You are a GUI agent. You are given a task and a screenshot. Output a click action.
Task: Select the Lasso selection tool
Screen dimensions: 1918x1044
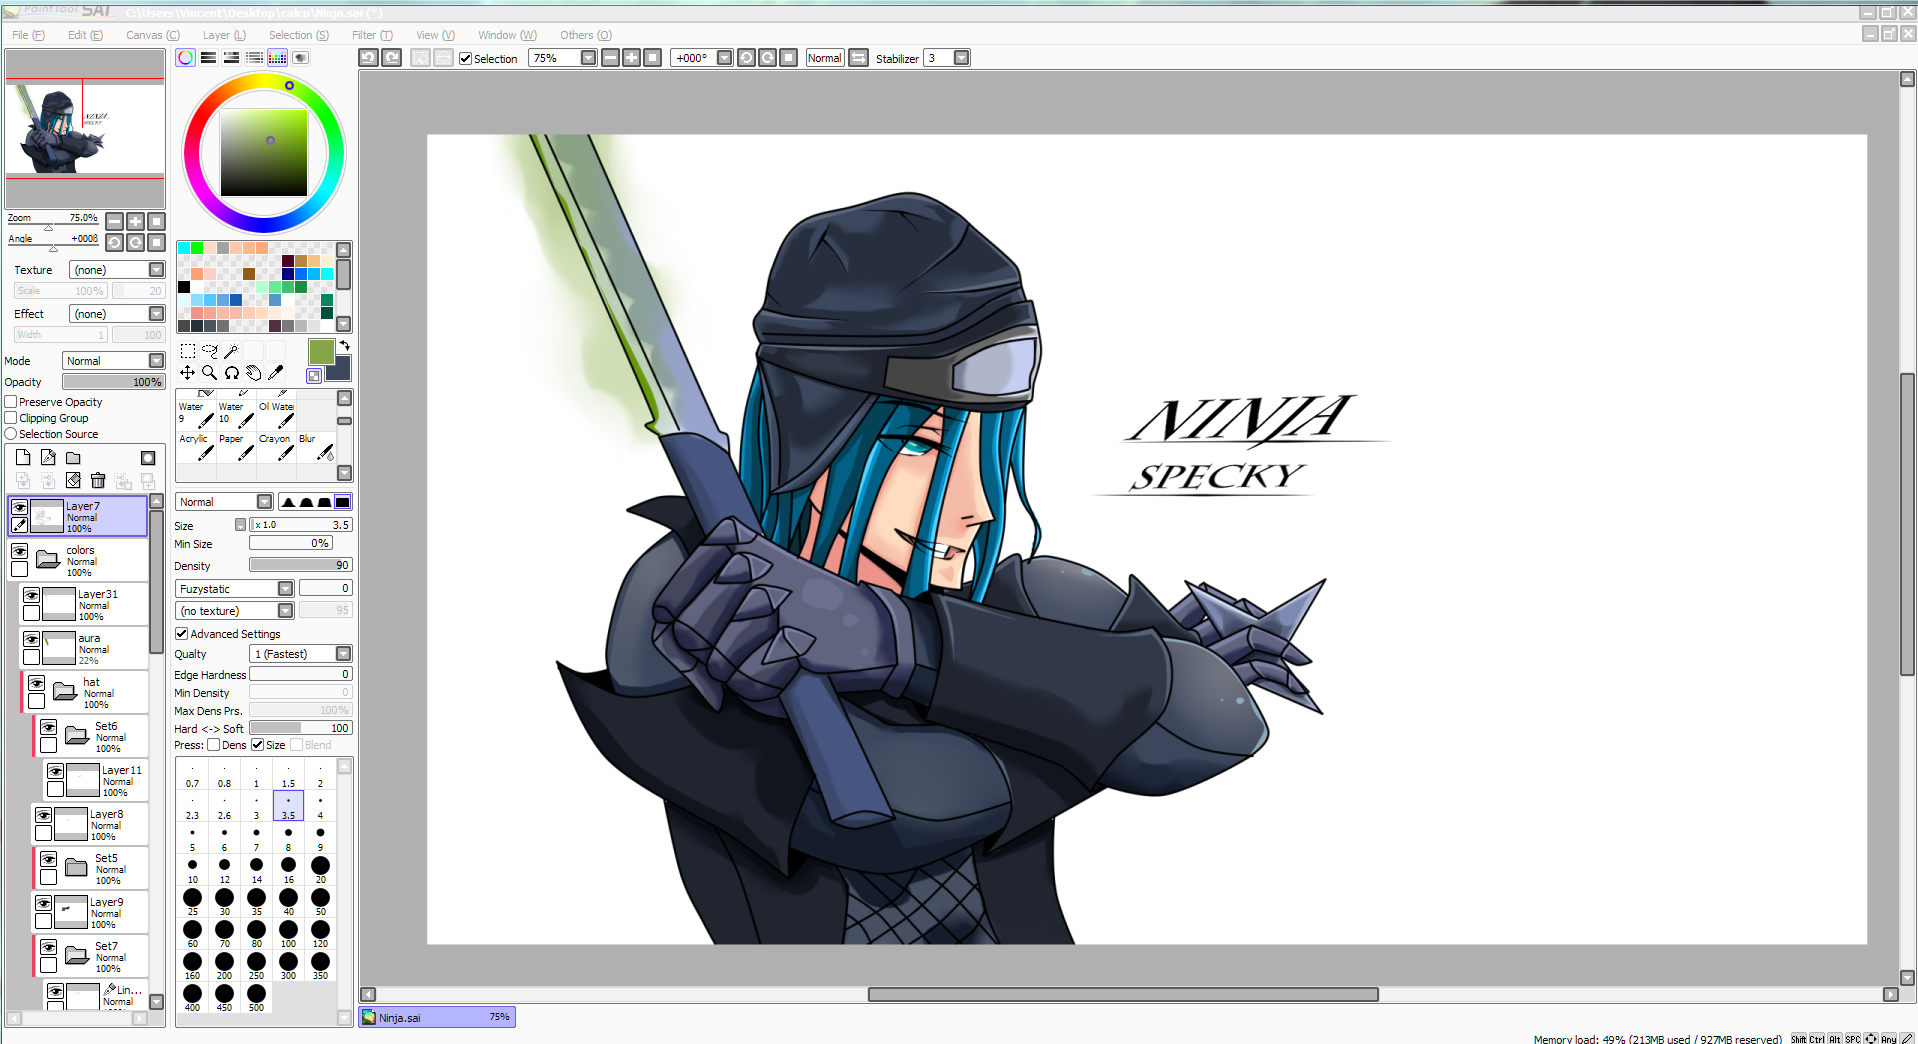pos(209,351)
